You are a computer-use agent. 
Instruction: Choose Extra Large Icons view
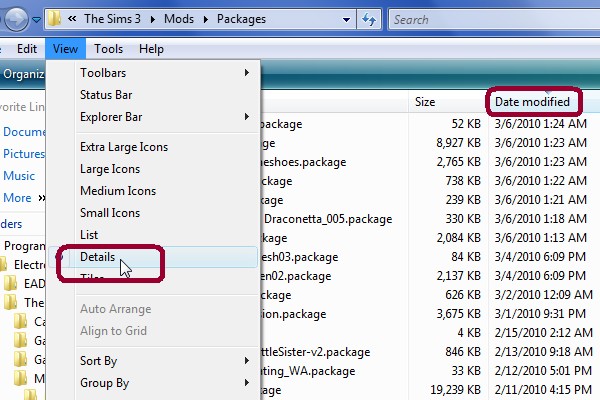coord(124,147)
